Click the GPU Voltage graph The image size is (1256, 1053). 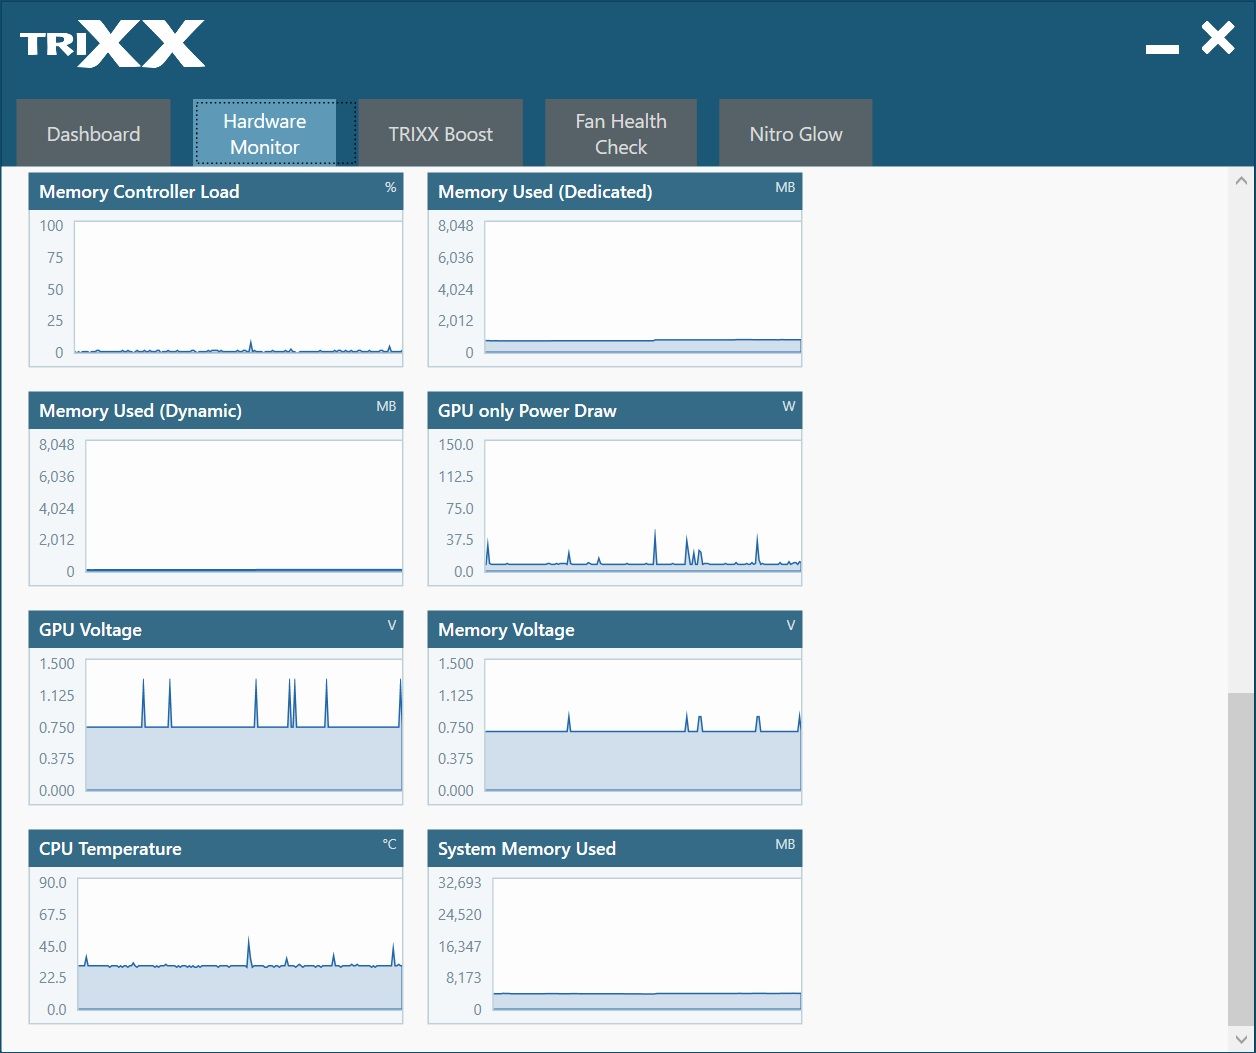[x=244, y=725]
